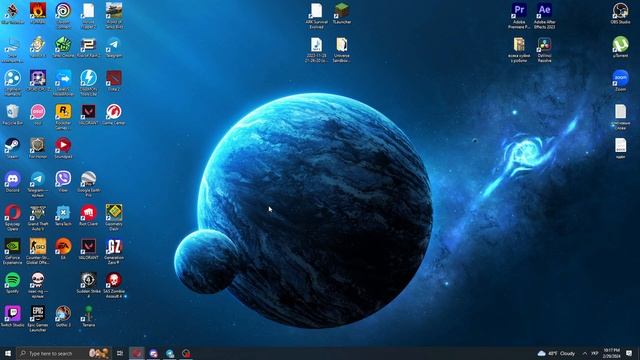The height and width of the screenshot is (360, 640).
Task: Select the DAEMON Tools Lite icon
Action: (x=89, y=83)
